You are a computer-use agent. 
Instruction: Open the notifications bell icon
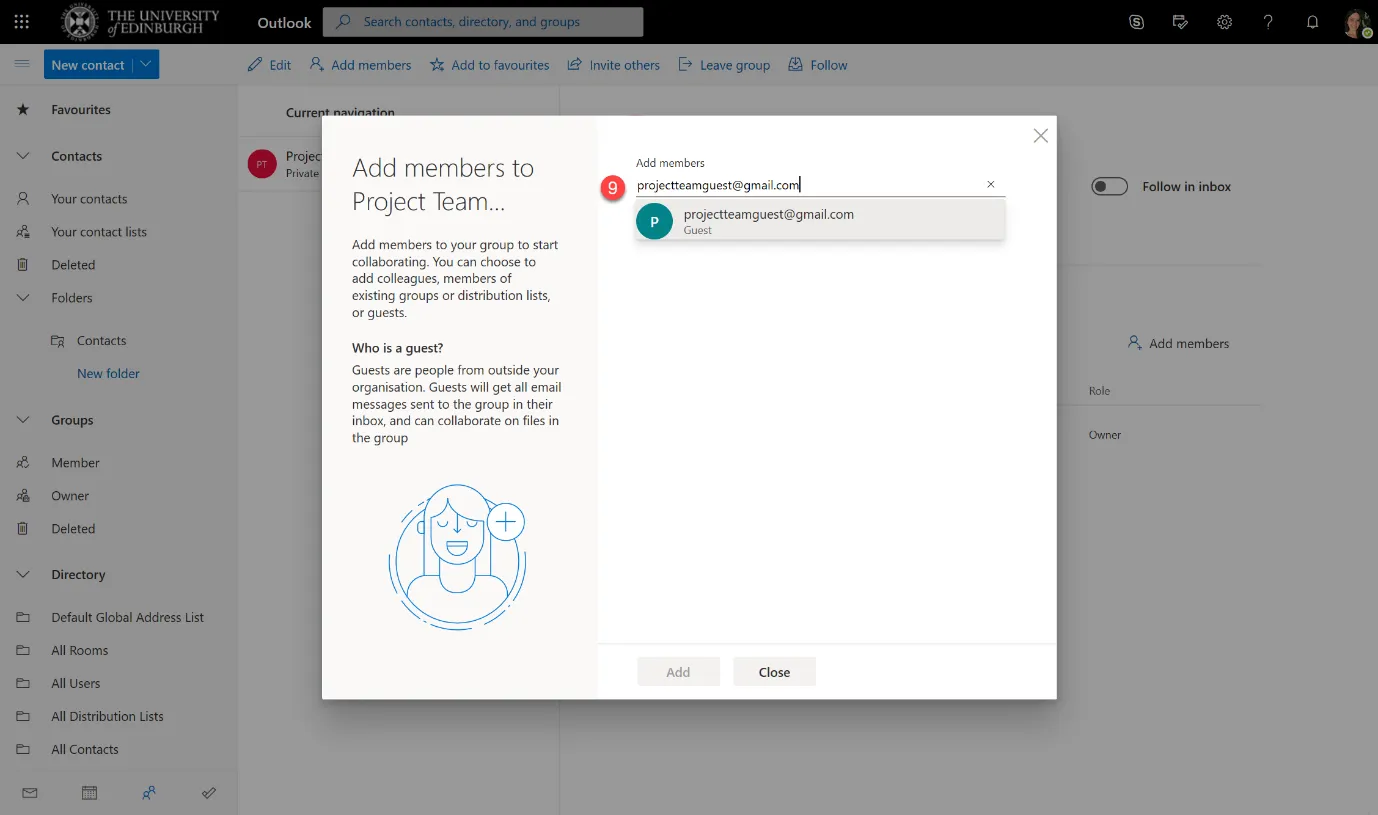click(x=1312, y=20)
